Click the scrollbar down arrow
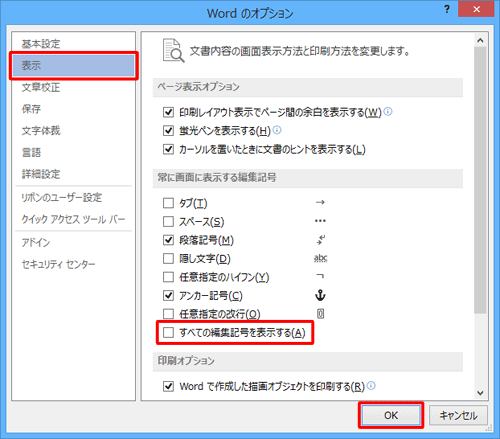The height and width of the screenshot is (439, 500). tap(480, 393)
